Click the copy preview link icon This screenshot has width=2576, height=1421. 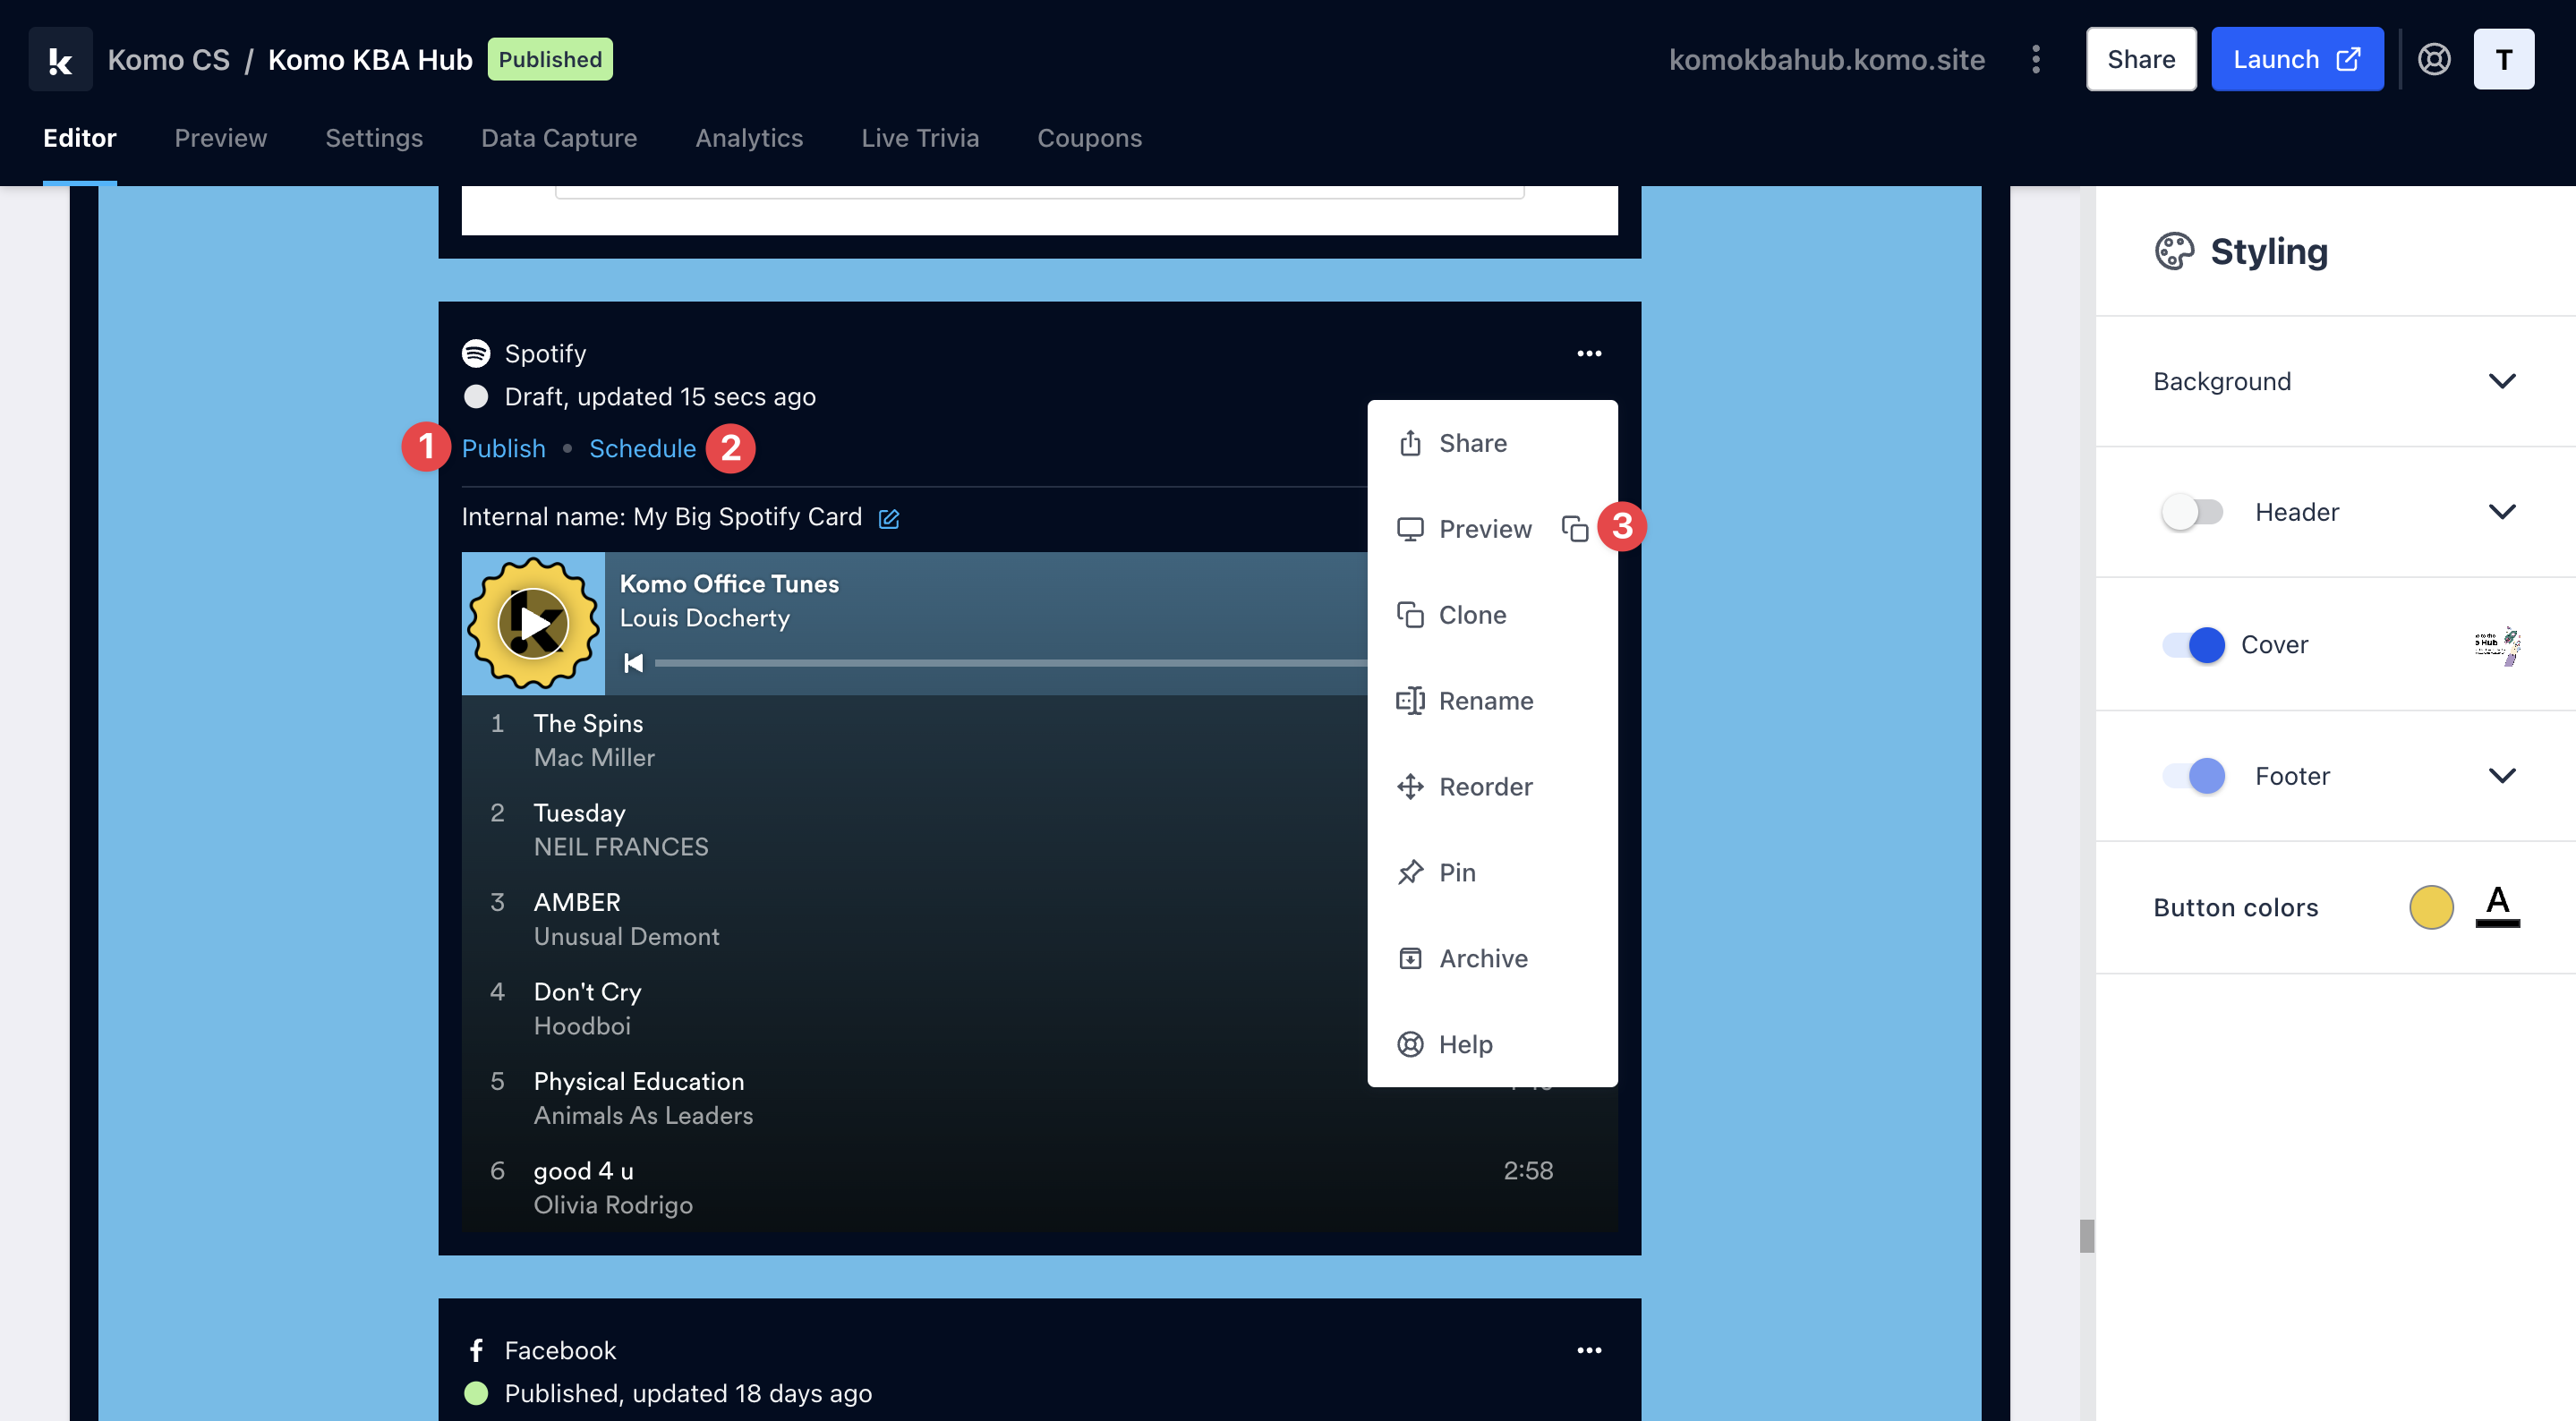[1574, 528]
